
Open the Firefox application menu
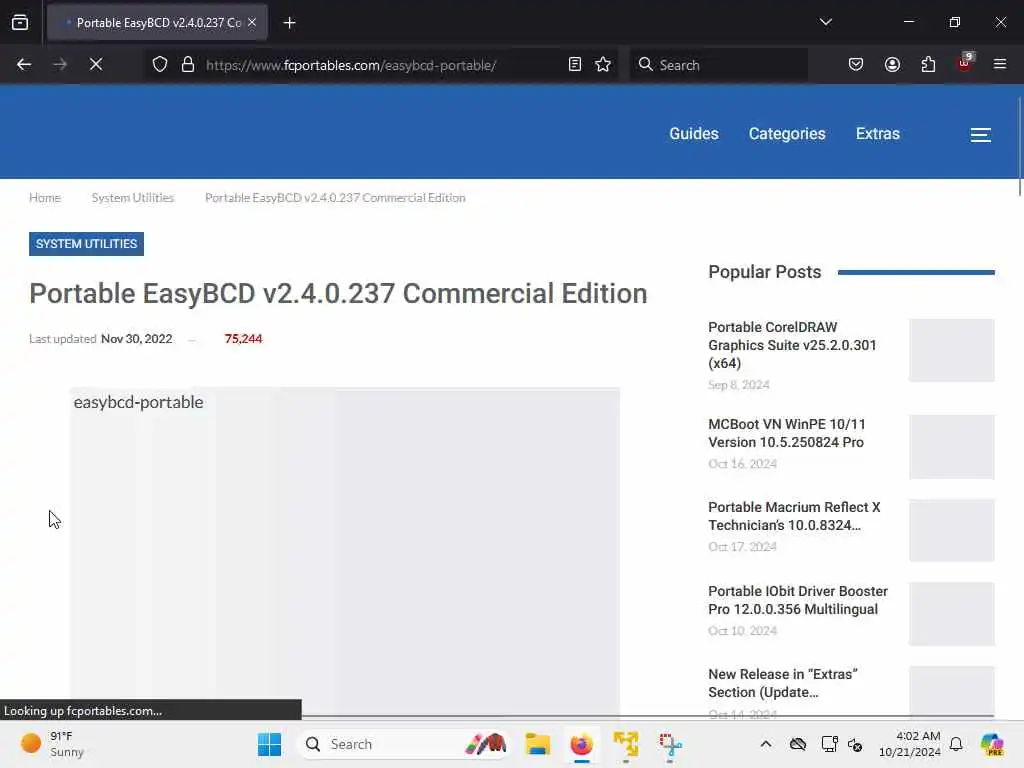coord(1000,64)
